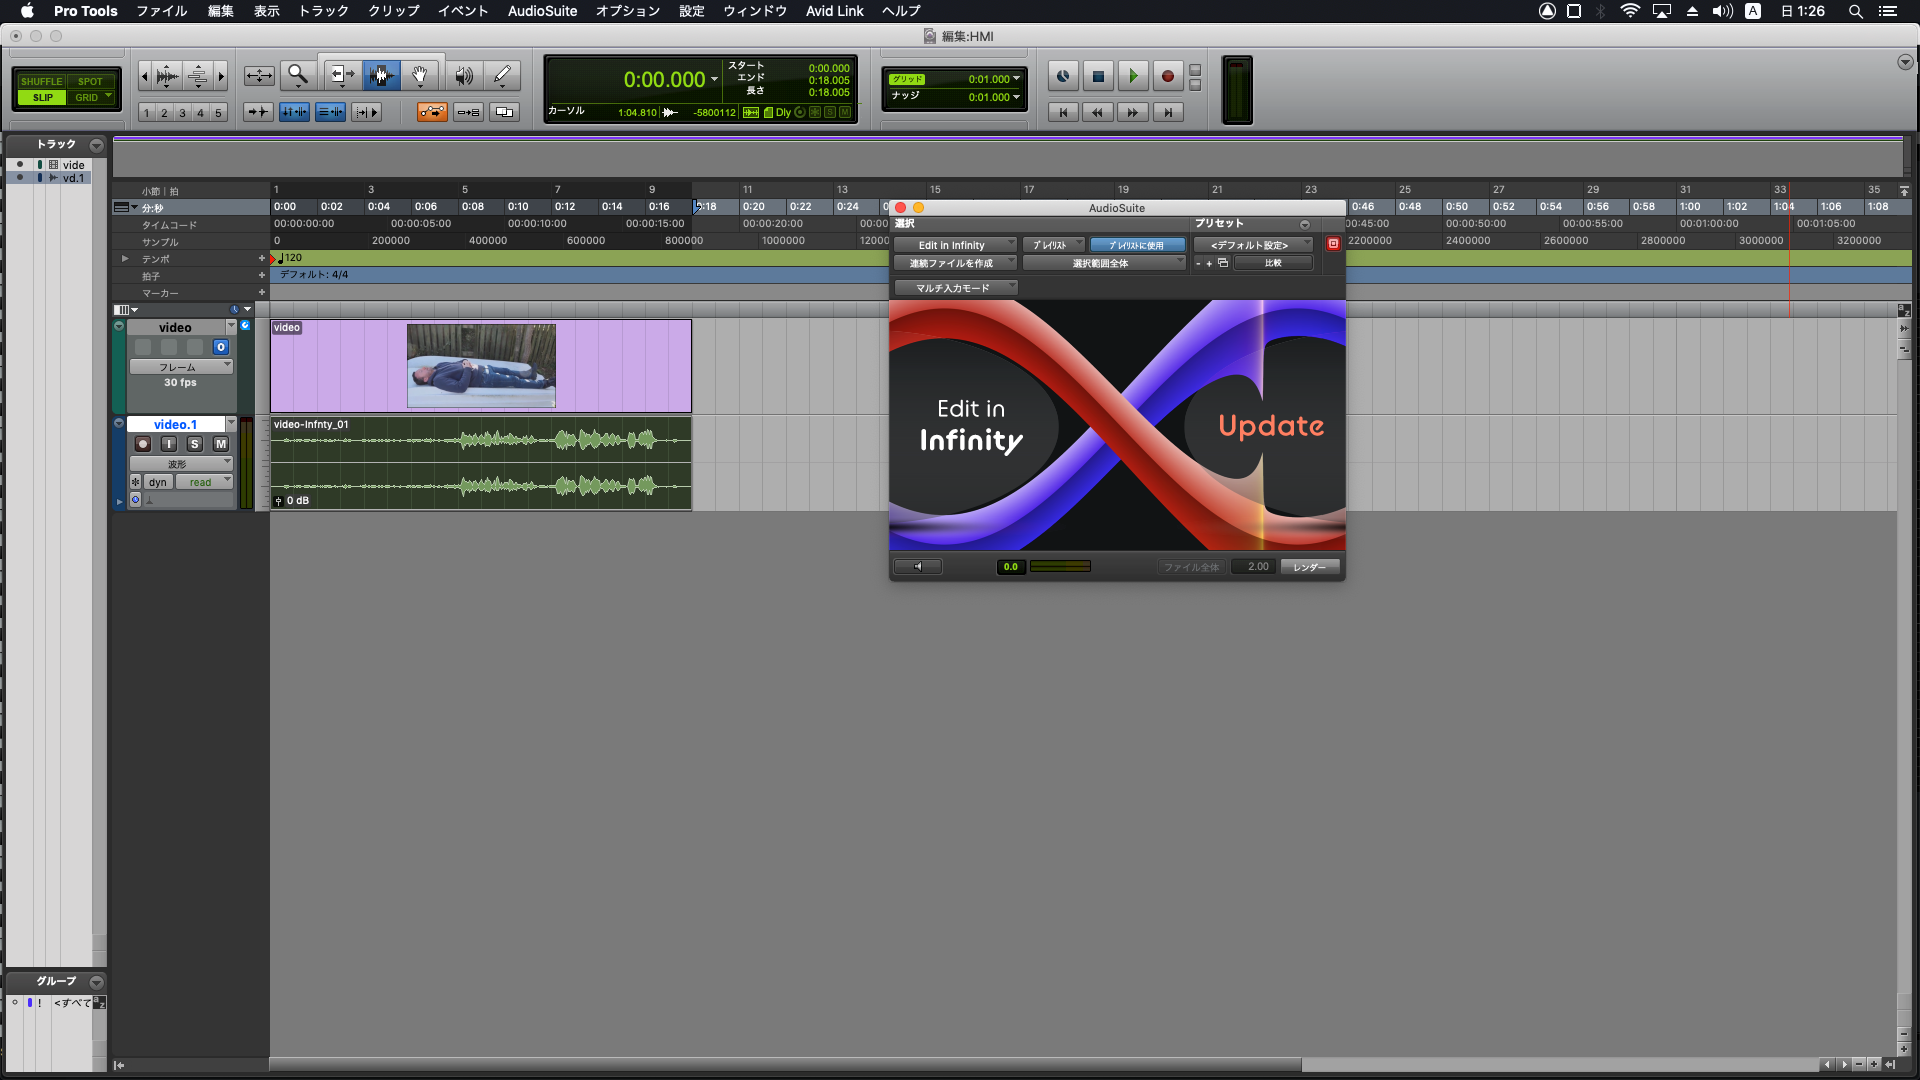Open the read automation mode dropdown
Viewport: 1920px width, 1080px height.
[204, 482]
